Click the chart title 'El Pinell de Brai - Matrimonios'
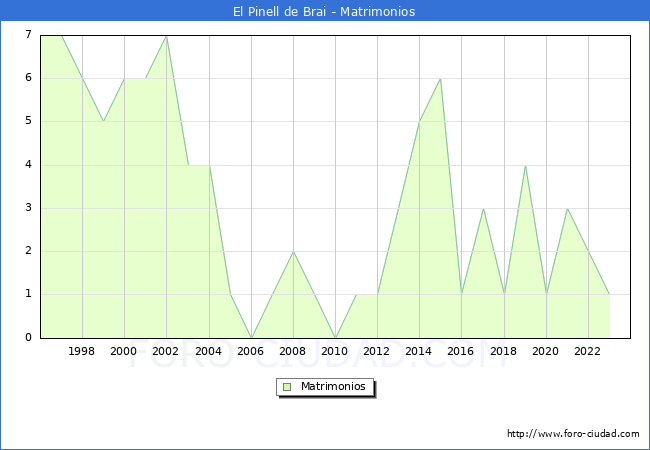 324,12
